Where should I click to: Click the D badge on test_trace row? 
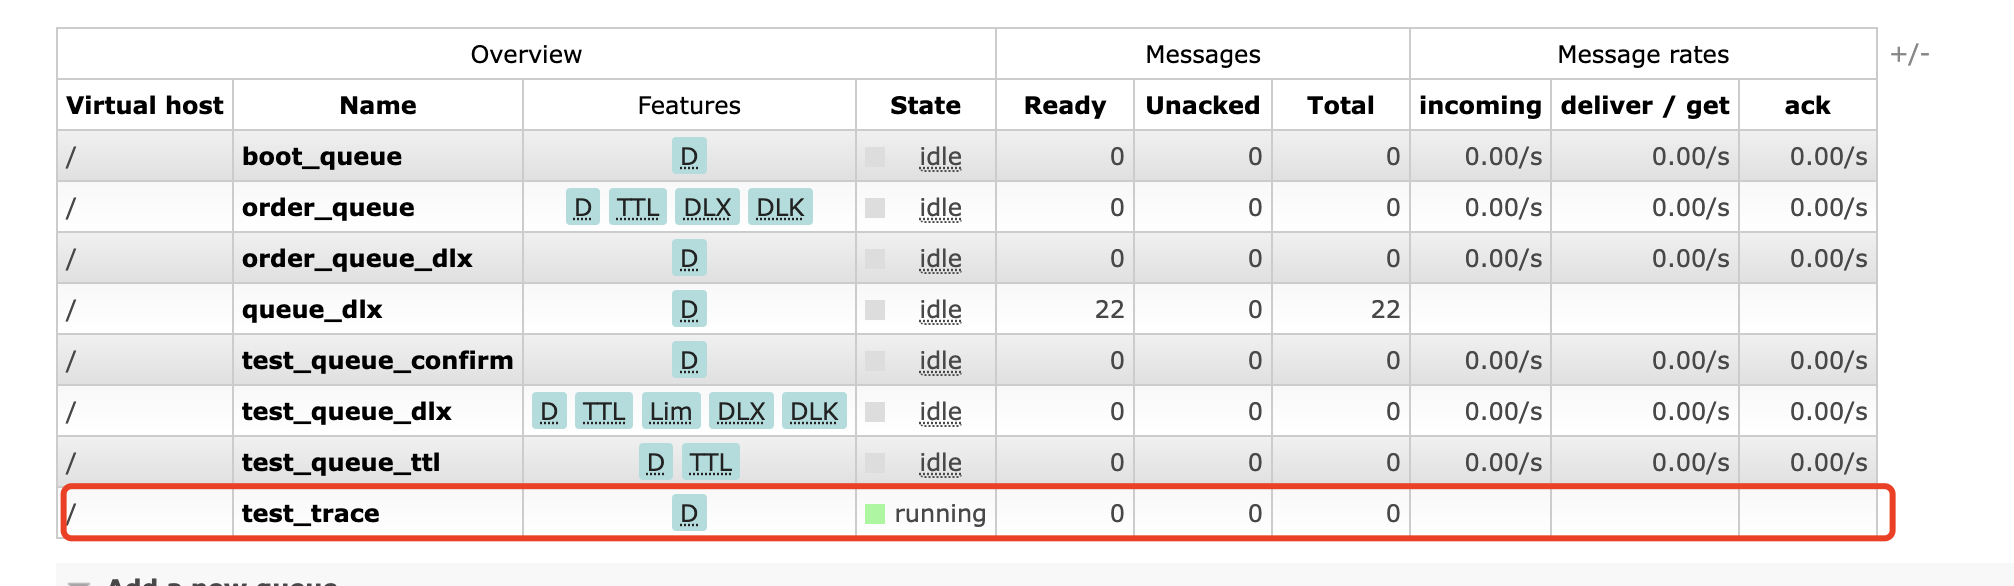(688, 514)
